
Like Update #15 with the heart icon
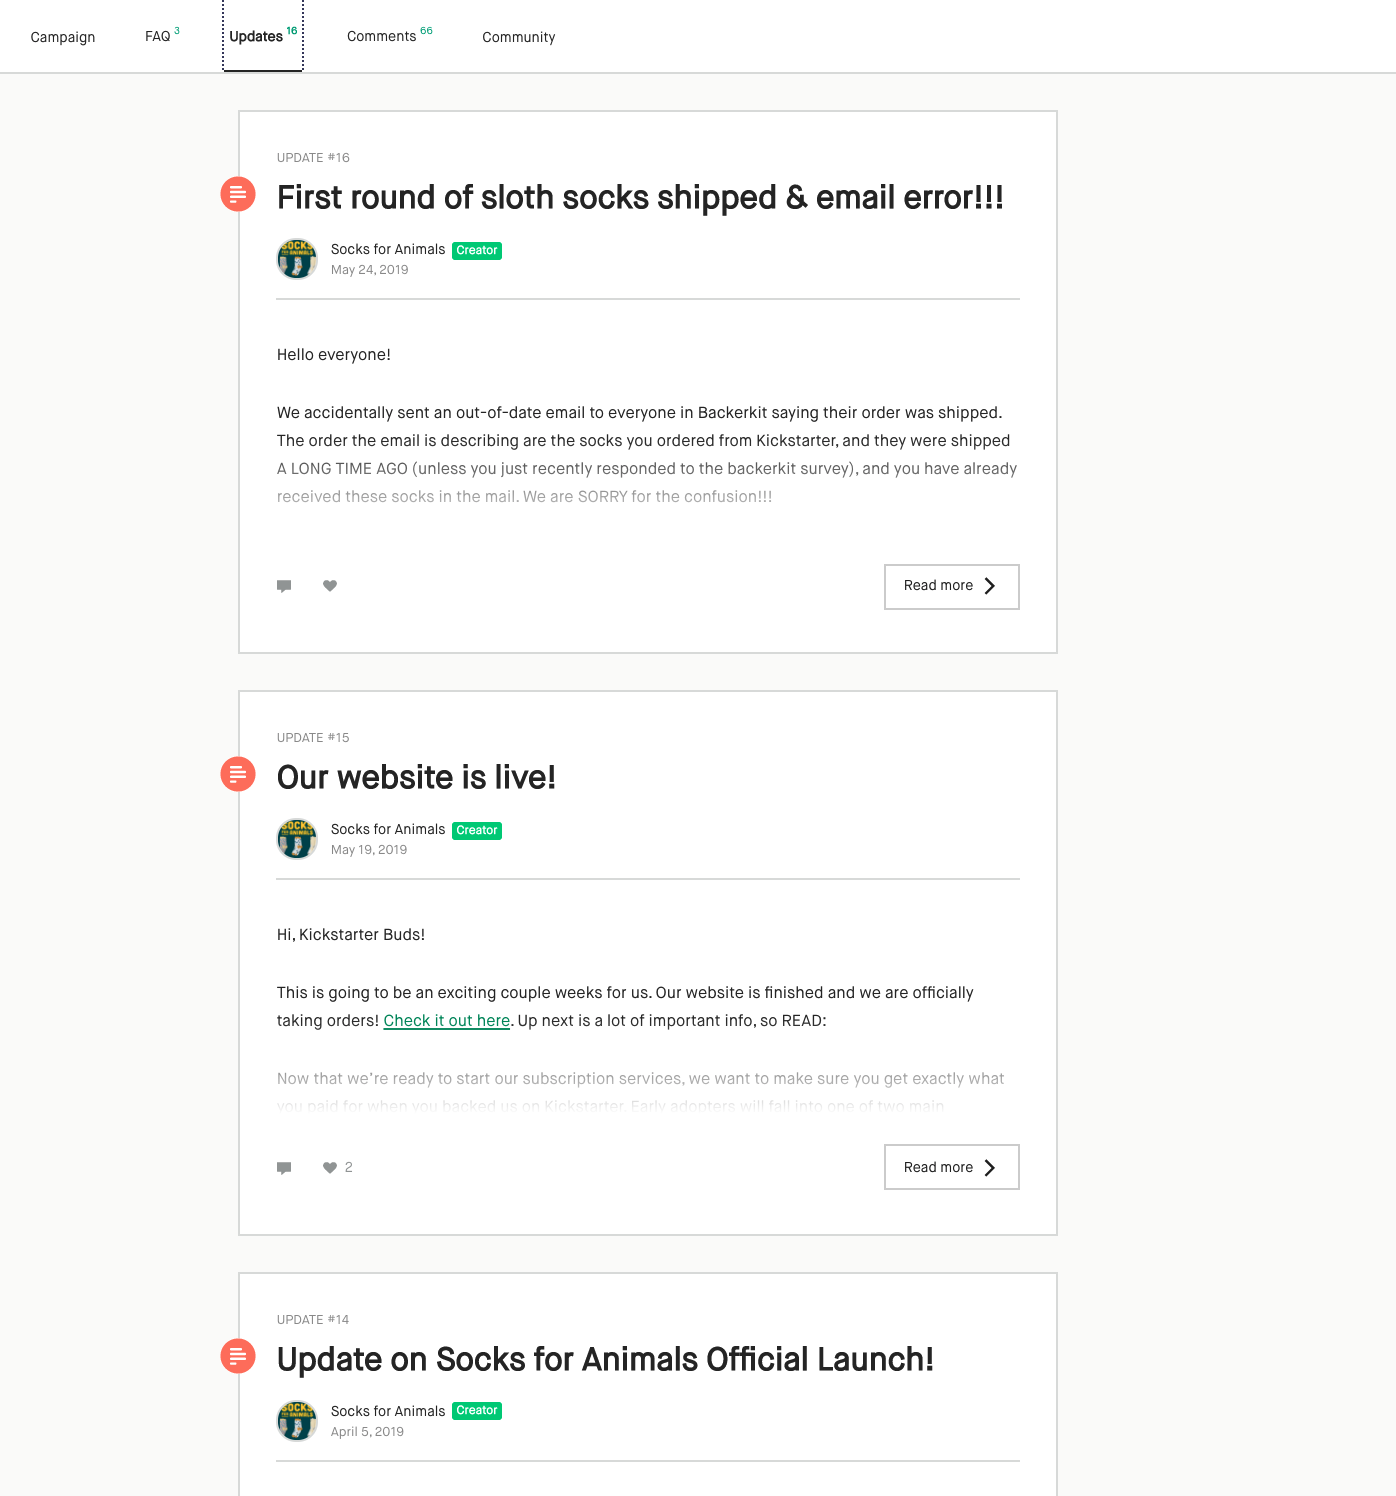pyautogui.click(x=330, y=1168)
